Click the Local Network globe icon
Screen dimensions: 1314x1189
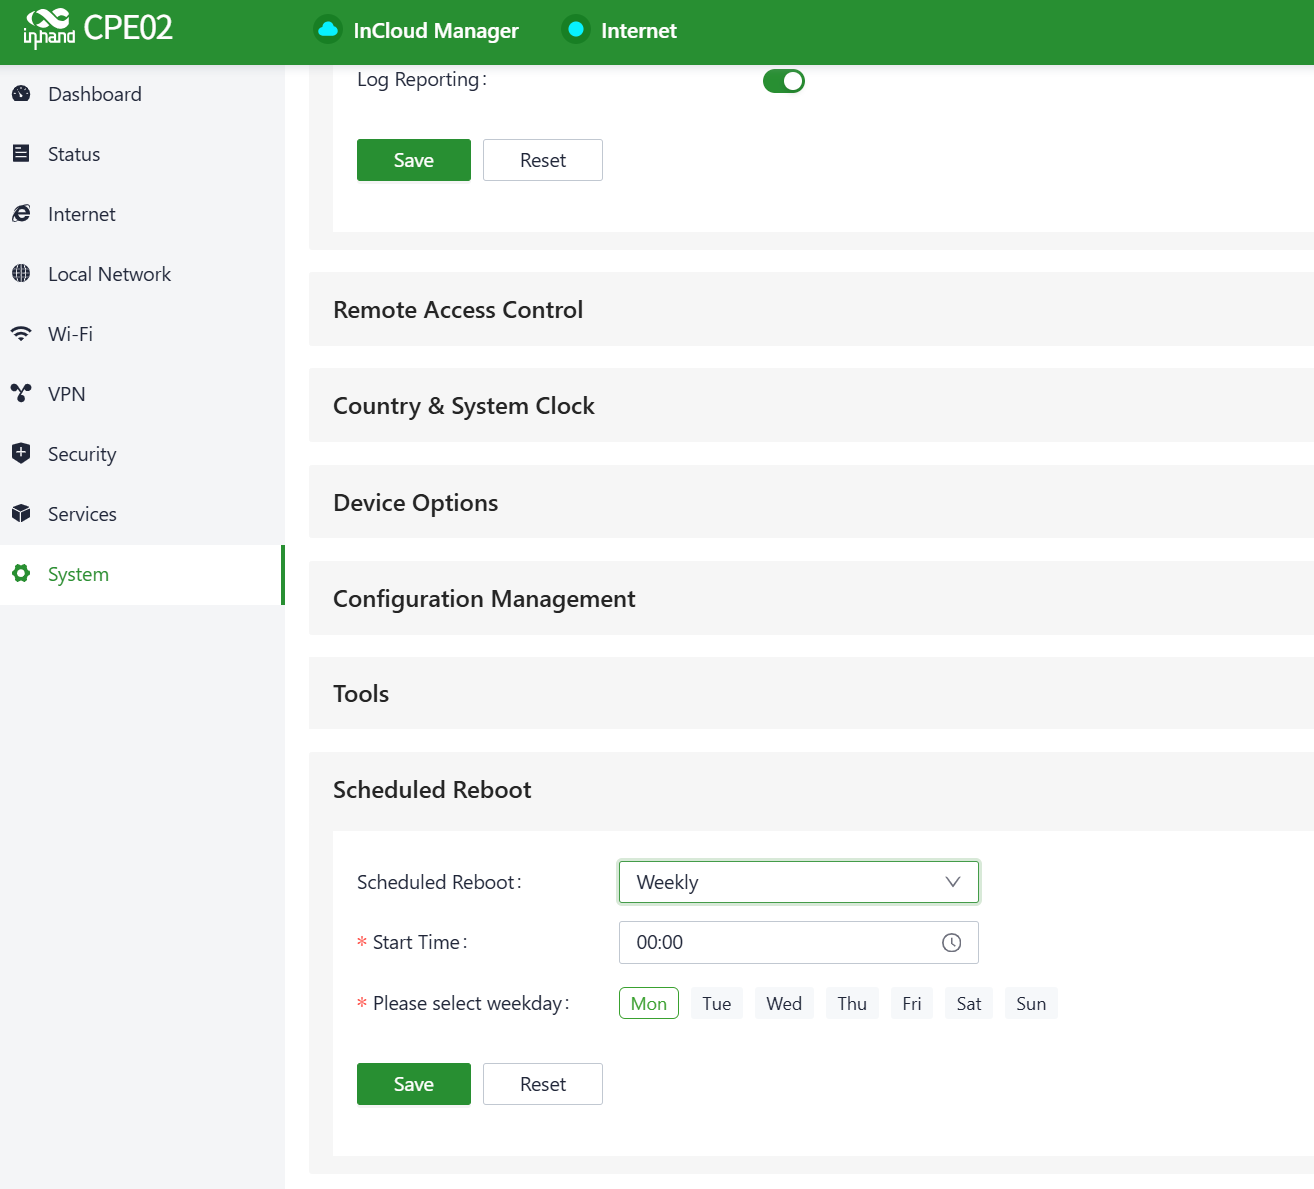(x=21, y=274)
